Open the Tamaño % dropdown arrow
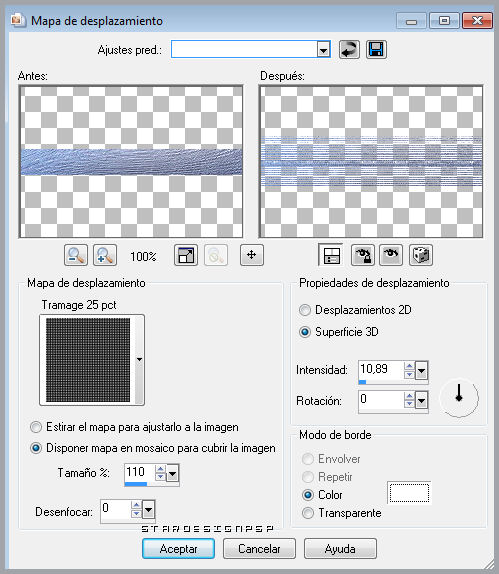Image resolution: width=499 pixels, height=574 pixels. [x=172, y=474]
